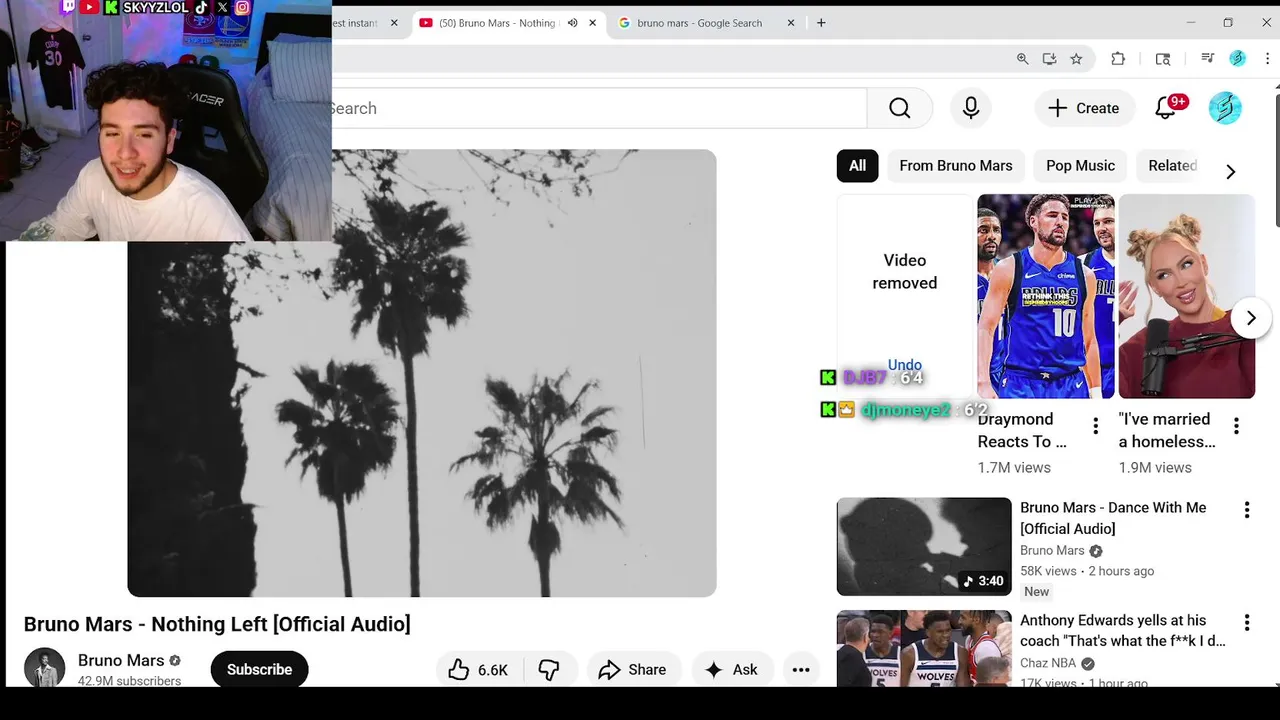Viewport: 1280px width, 720px height.
Task: Advance the Shorts shelf with next arrow
Action: 1250,318
